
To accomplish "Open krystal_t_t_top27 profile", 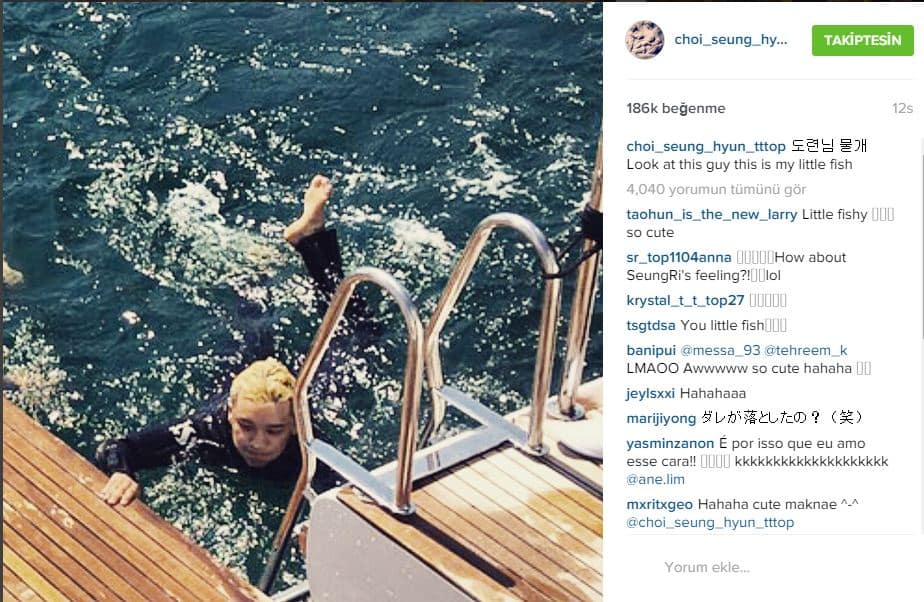I will click(x=685, y=300).
